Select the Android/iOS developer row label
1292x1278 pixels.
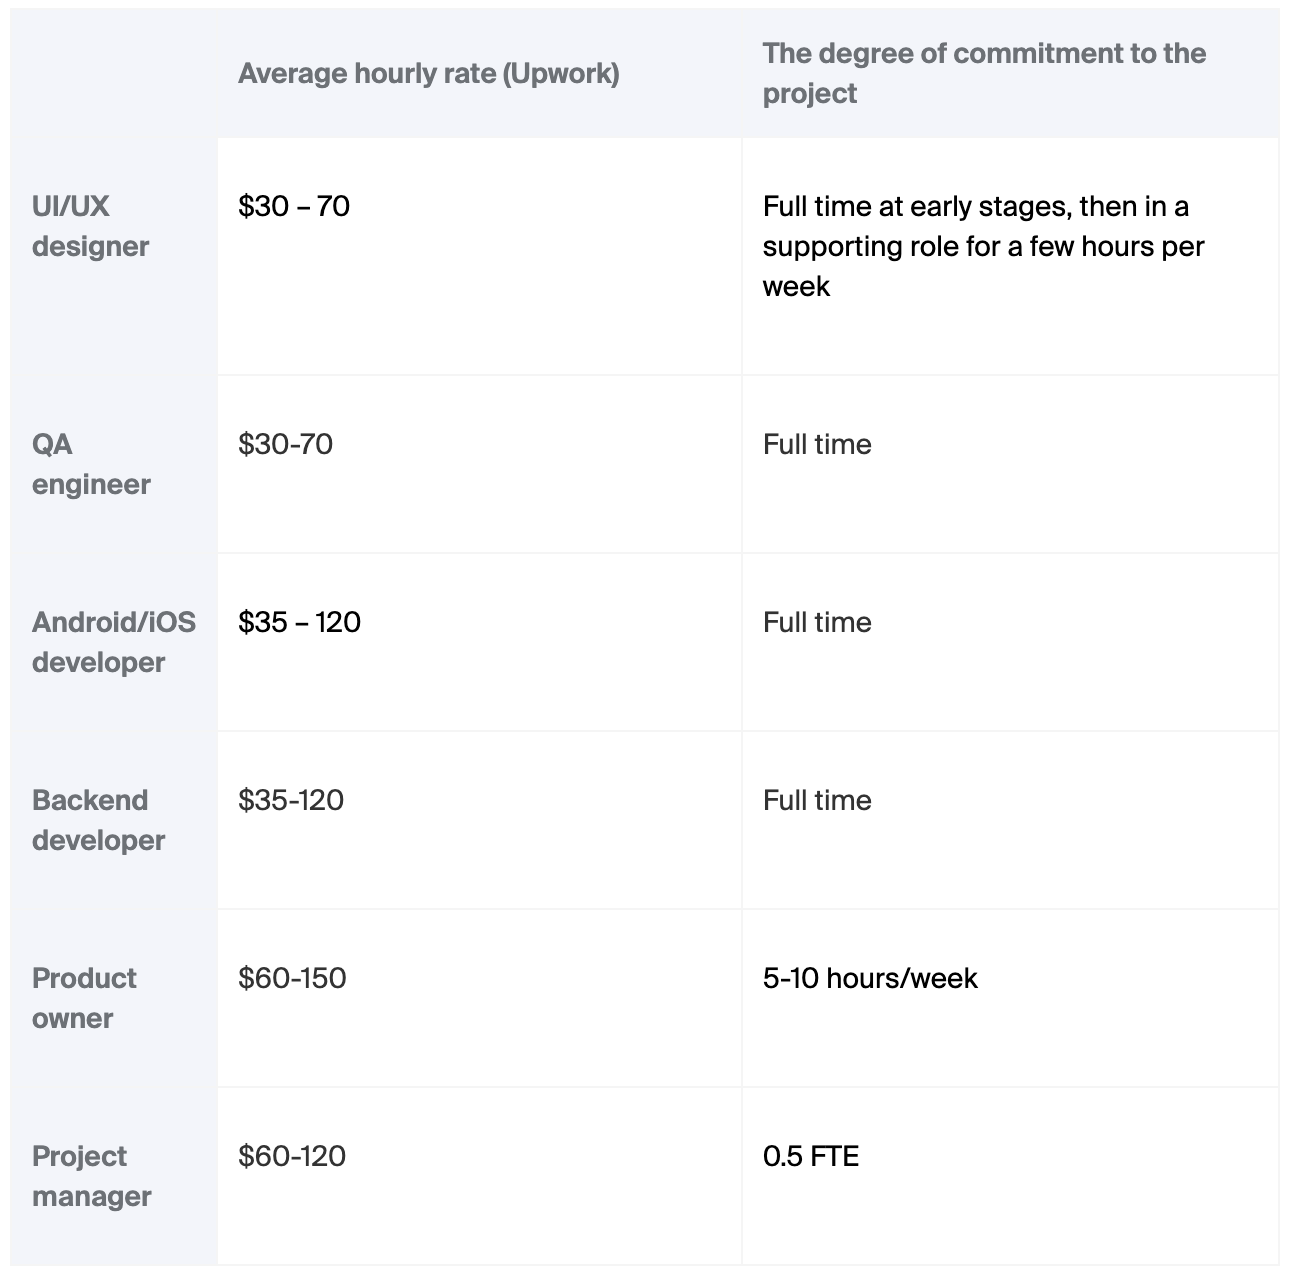(x=114, y=642)
